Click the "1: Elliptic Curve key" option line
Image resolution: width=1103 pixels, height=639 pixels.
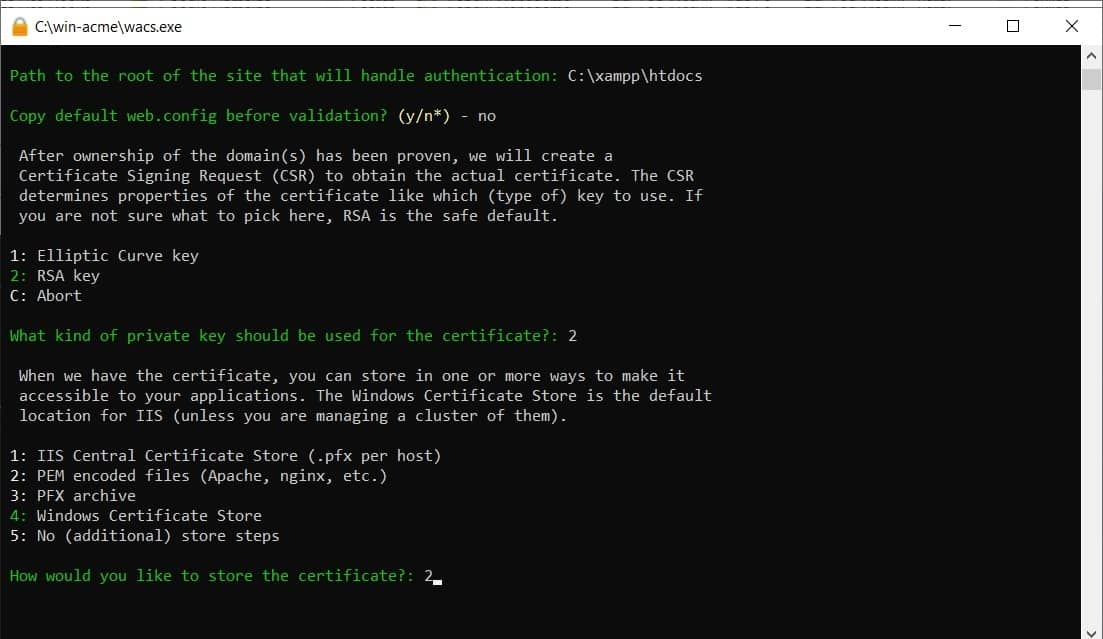point(104,256)
